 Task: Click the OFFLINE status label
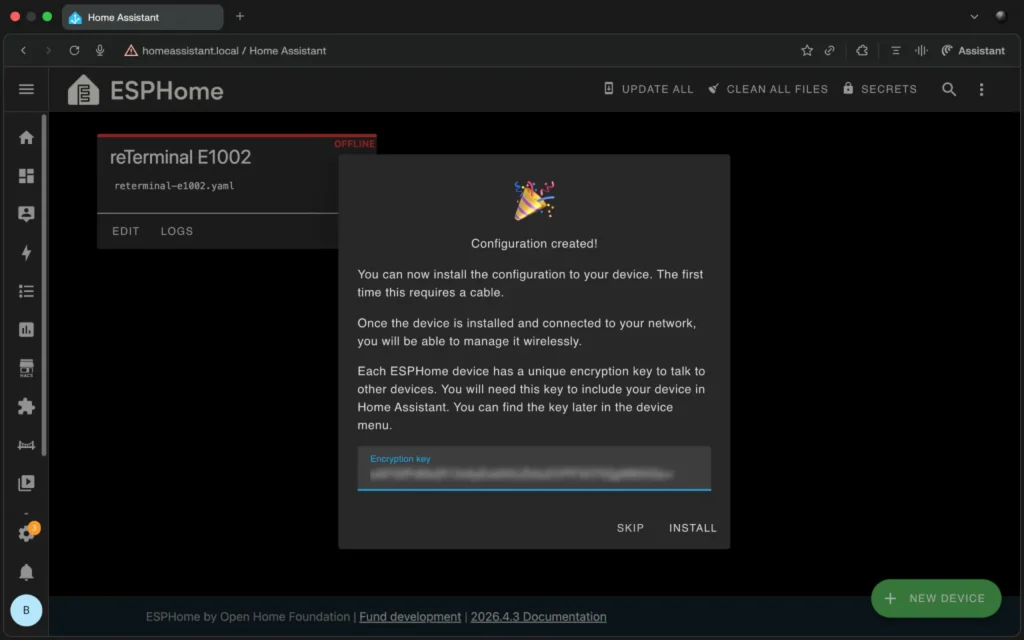click(355, 144)
